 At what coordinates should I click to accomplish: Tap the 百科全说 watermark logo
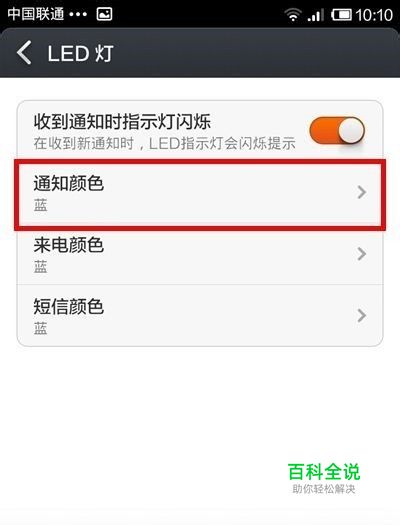point(324,478)
